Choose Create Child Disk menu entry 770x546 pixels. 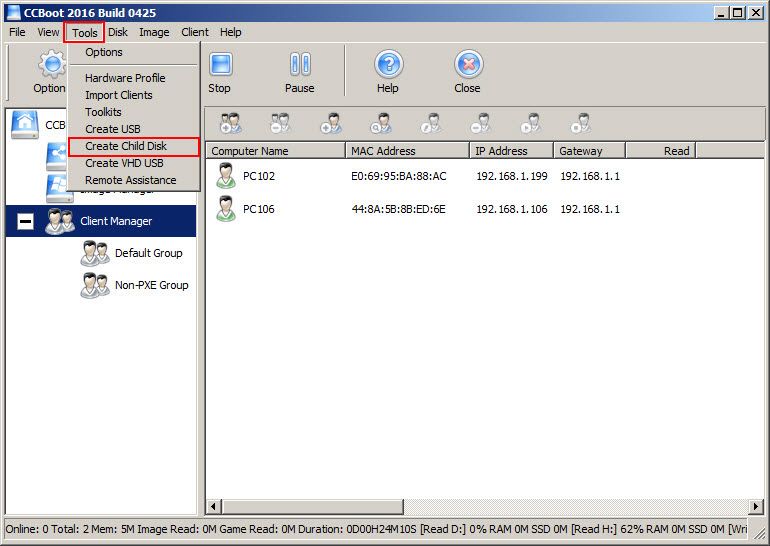(x=134, y=146)
